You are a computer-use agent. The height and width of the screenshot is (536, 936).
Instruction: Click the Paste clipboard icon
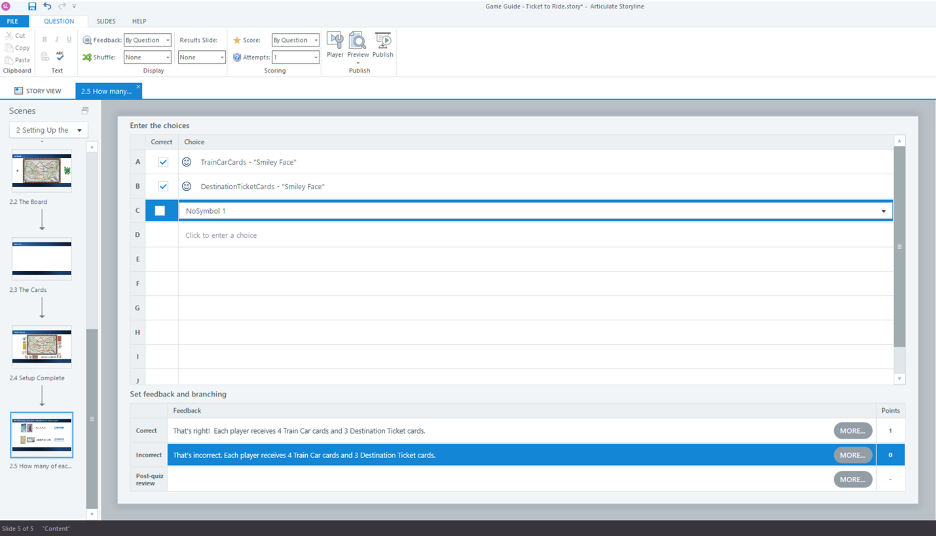pyautogui.click(x=9, y=60)
